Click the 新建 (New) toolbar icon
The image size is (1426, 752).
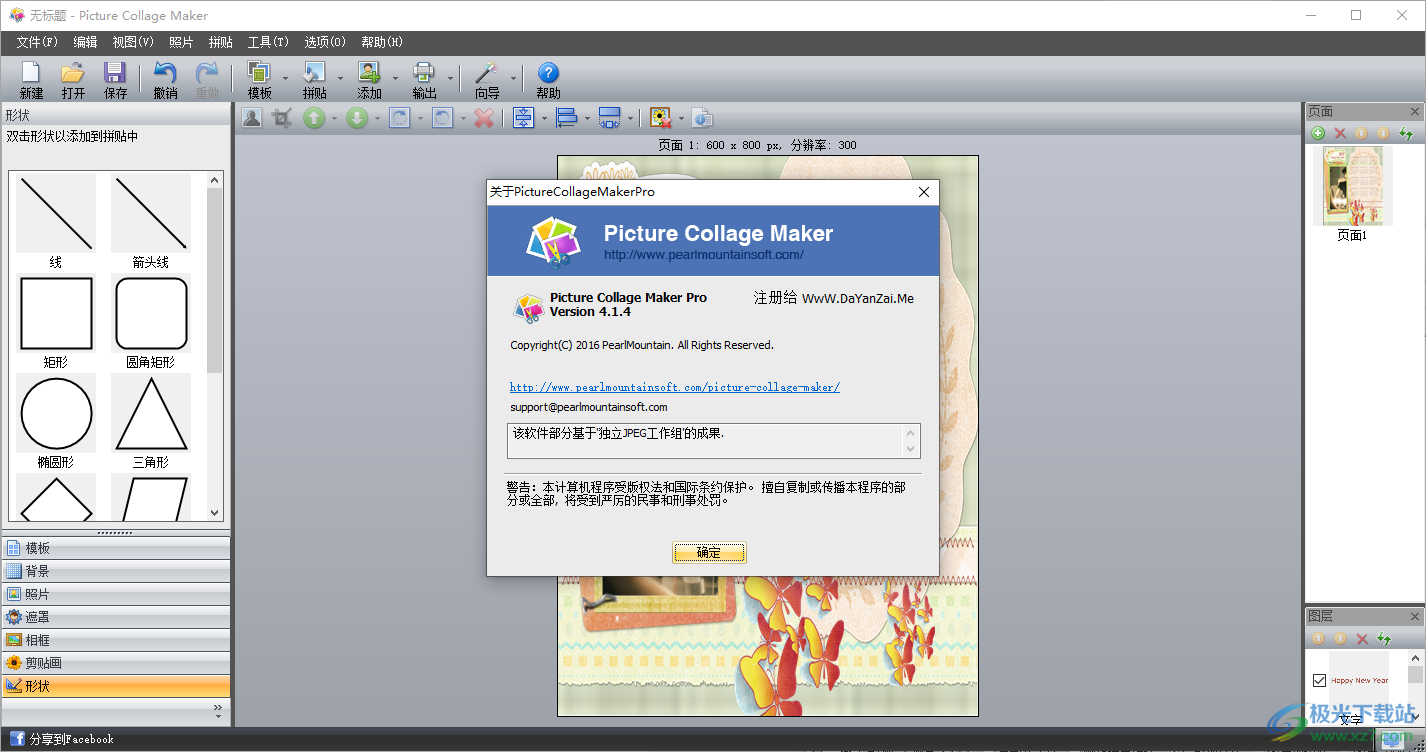click(x=31, y=73)
